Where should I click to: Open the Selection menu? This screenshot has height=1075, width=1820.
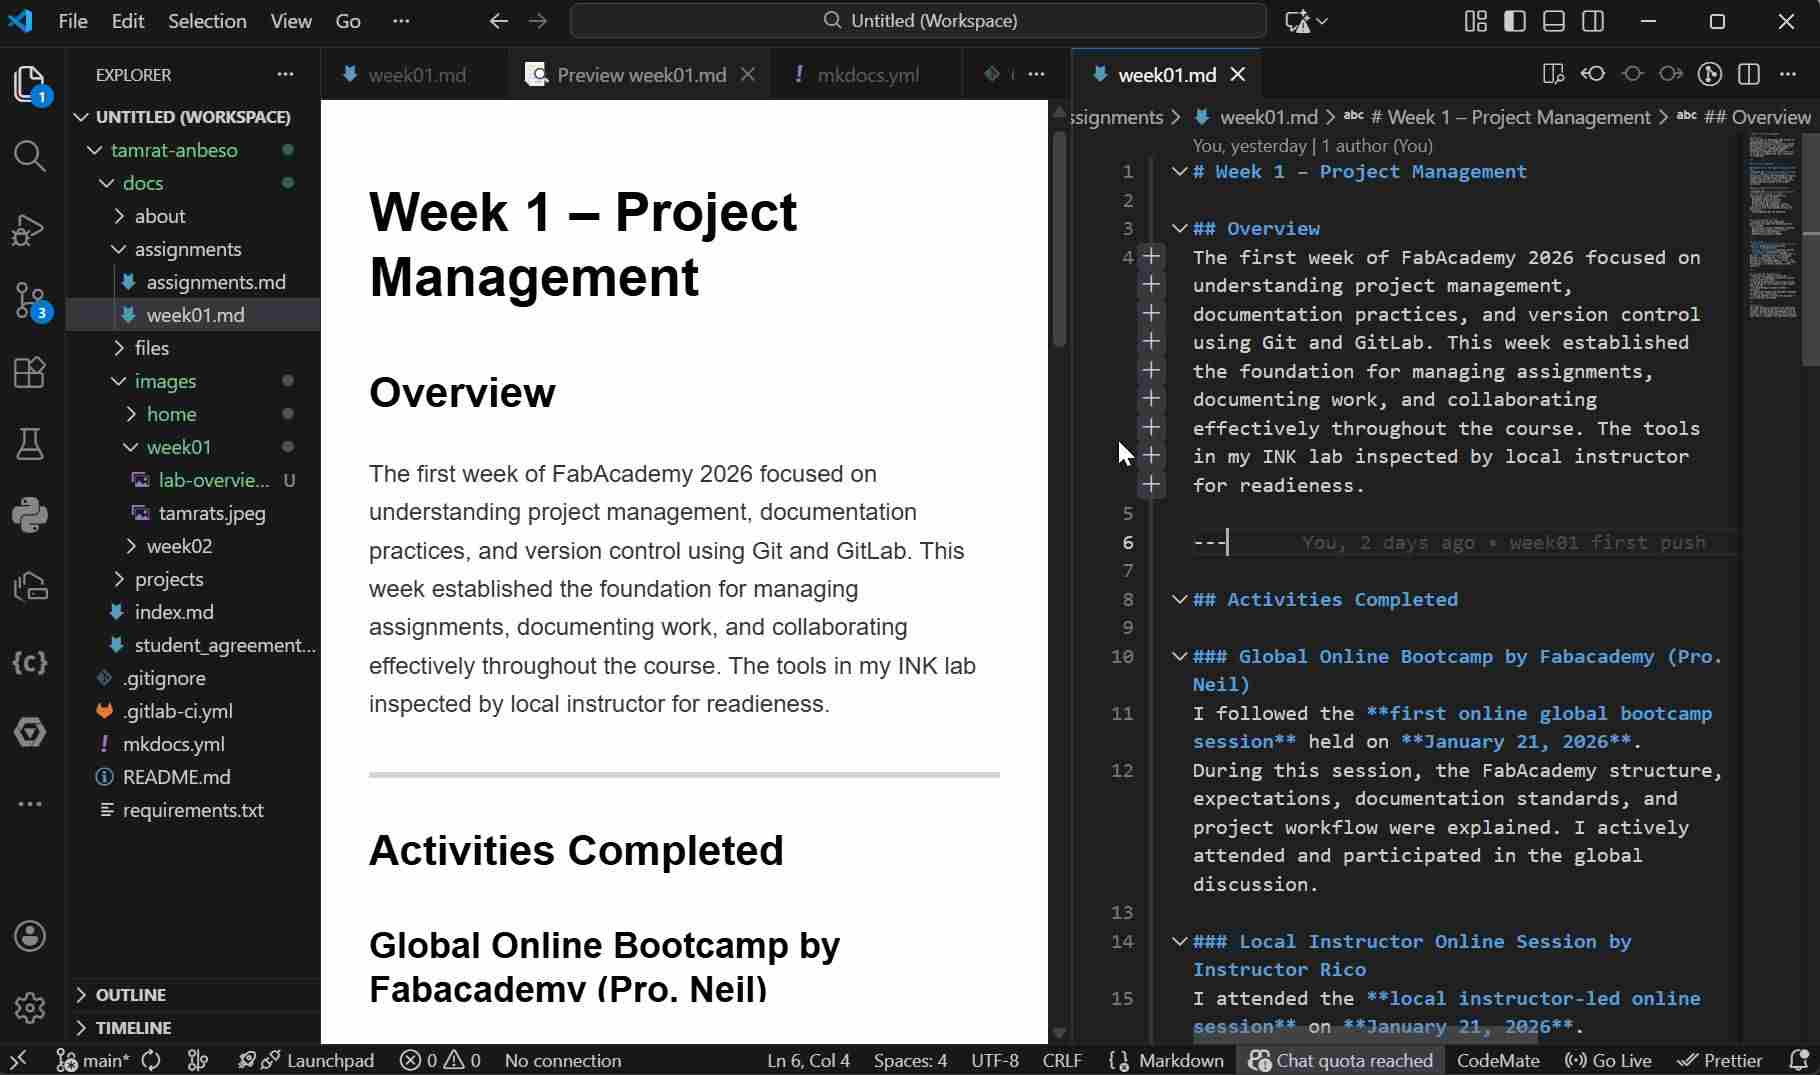tap(206, 21)
